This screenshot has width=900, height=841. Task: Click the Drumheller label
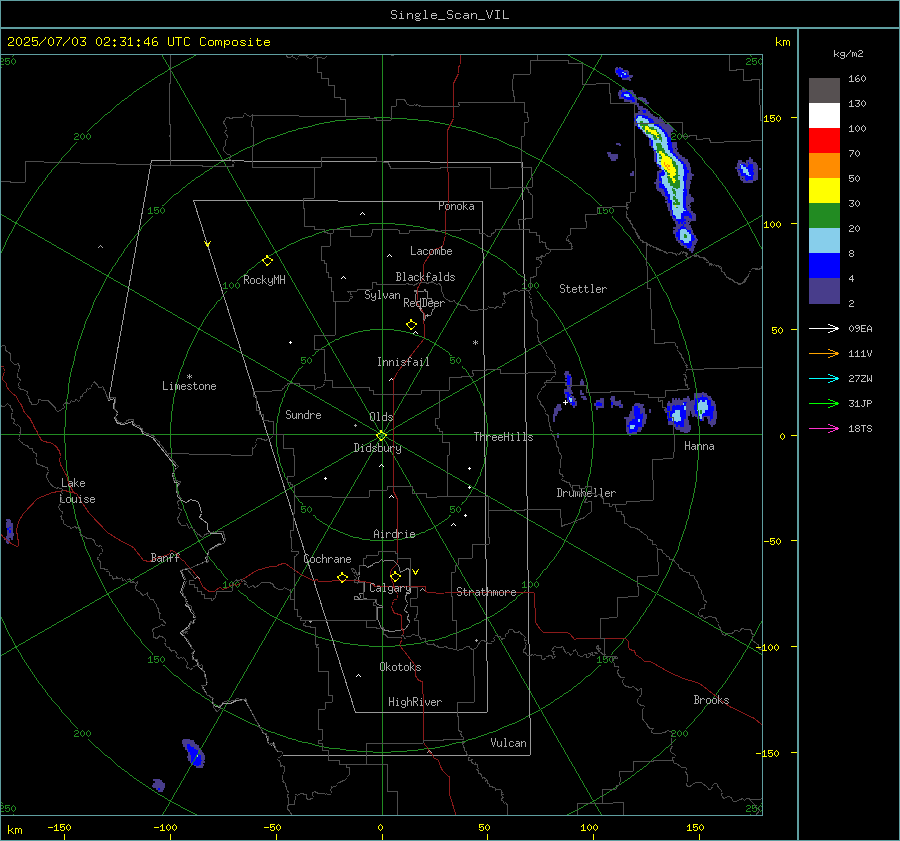coord(586,493)
